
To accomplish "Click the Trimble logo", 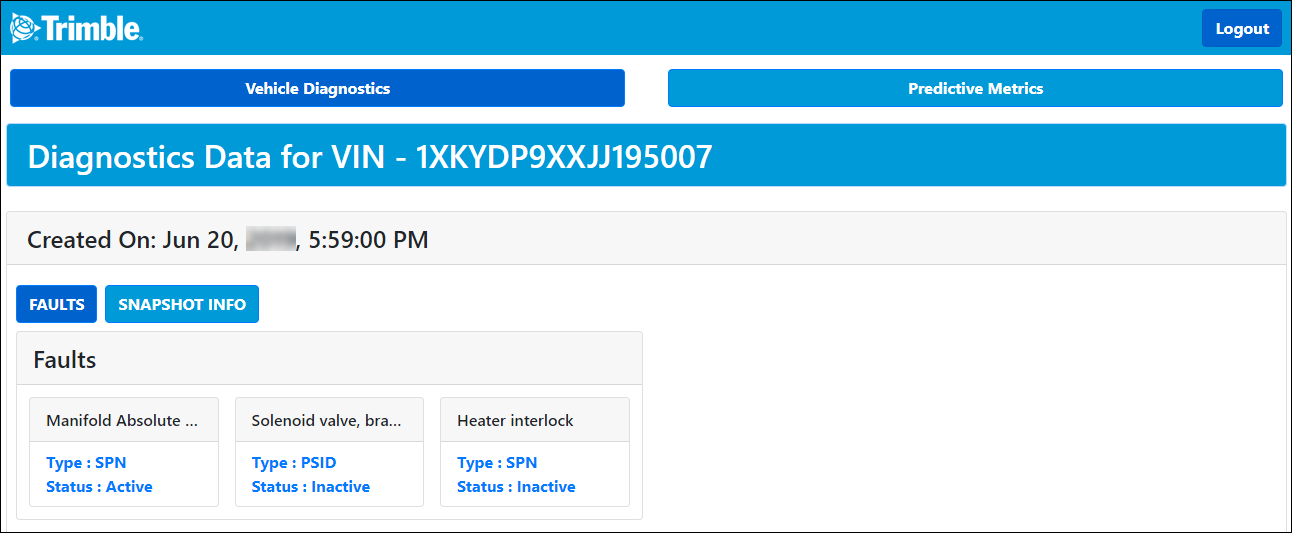I will pyautogui.click(x=77, y=28).
